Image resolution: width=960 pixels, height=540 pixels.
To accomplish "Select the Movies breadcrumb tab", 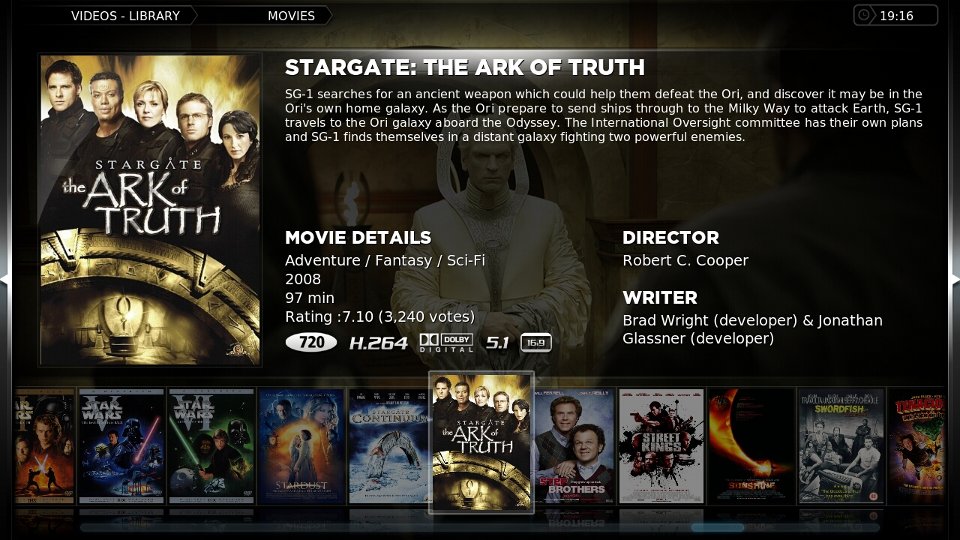I will 291,16.
